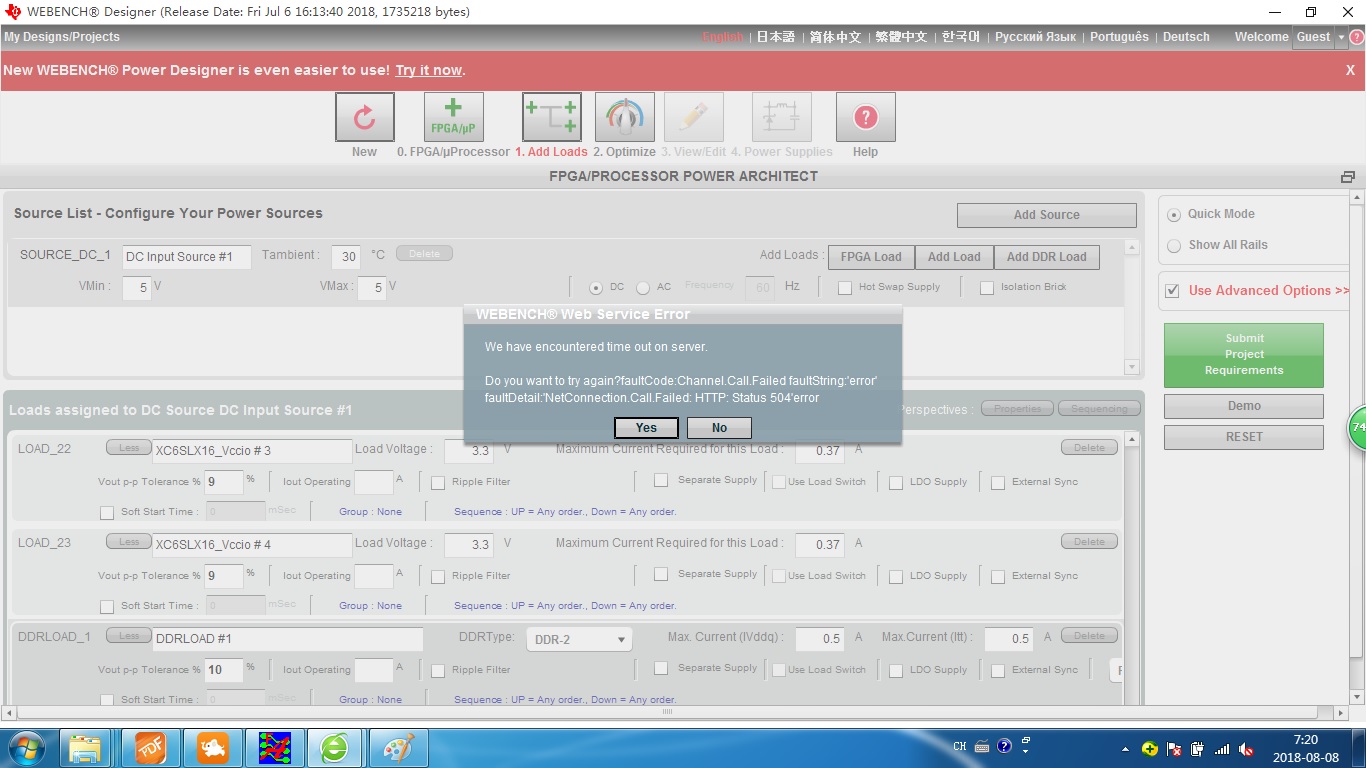Collapse LOAD_22 with its Less button
This screenshot has height=768, width=1366.
click(129, 448)
